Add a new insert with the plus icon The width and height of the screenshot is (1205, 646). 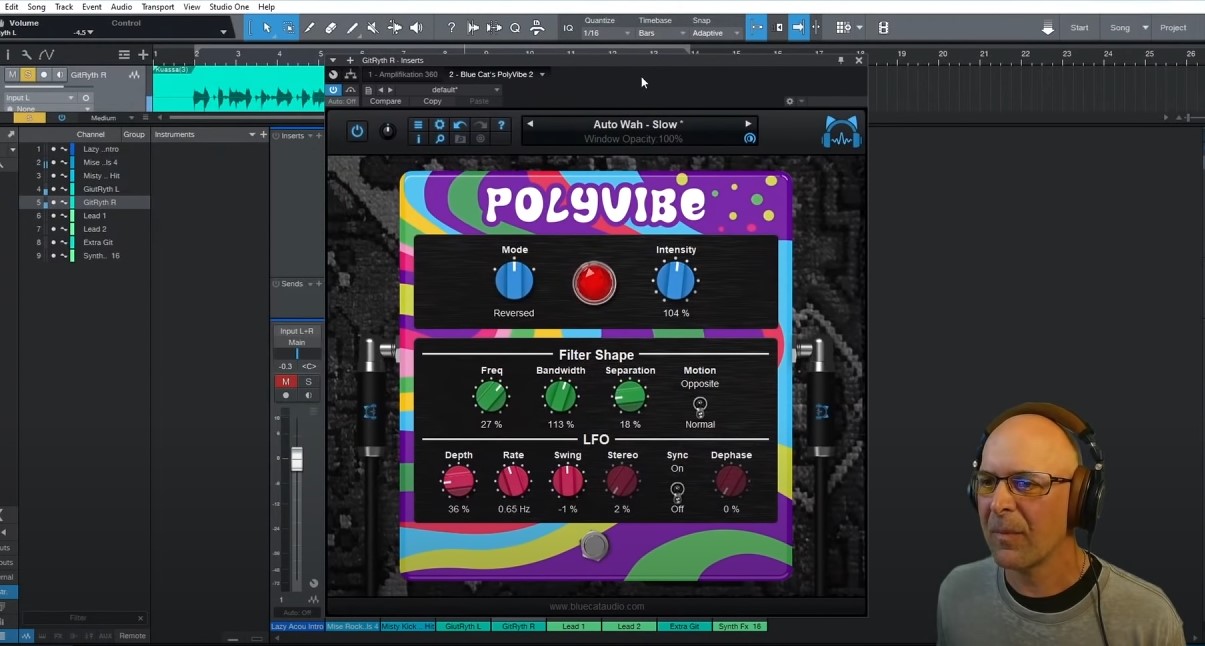tap(319, 136)
